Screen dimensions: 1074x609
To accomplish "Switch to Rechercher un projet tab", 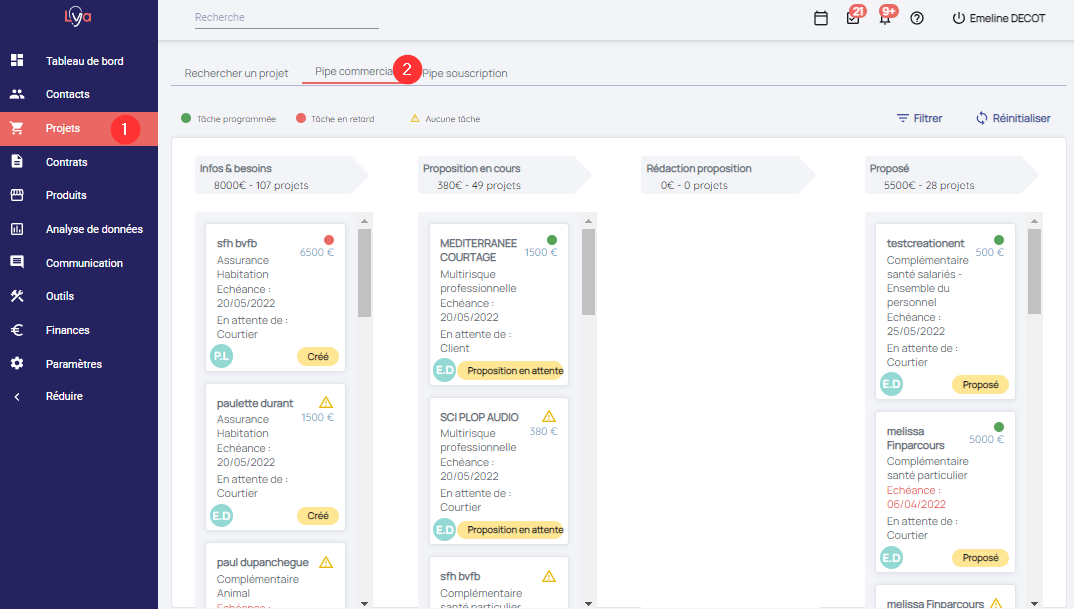I will 236,73.
